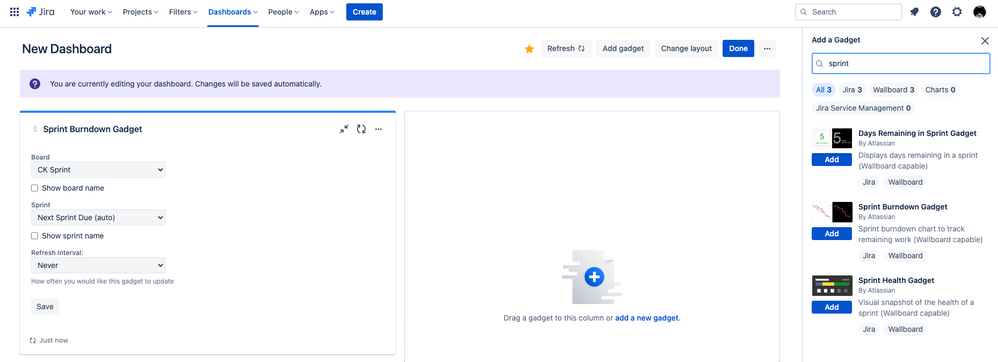The height and width of the screenshot is (362, 998).
Task: Open the user profile avatar
Action: 980,12
